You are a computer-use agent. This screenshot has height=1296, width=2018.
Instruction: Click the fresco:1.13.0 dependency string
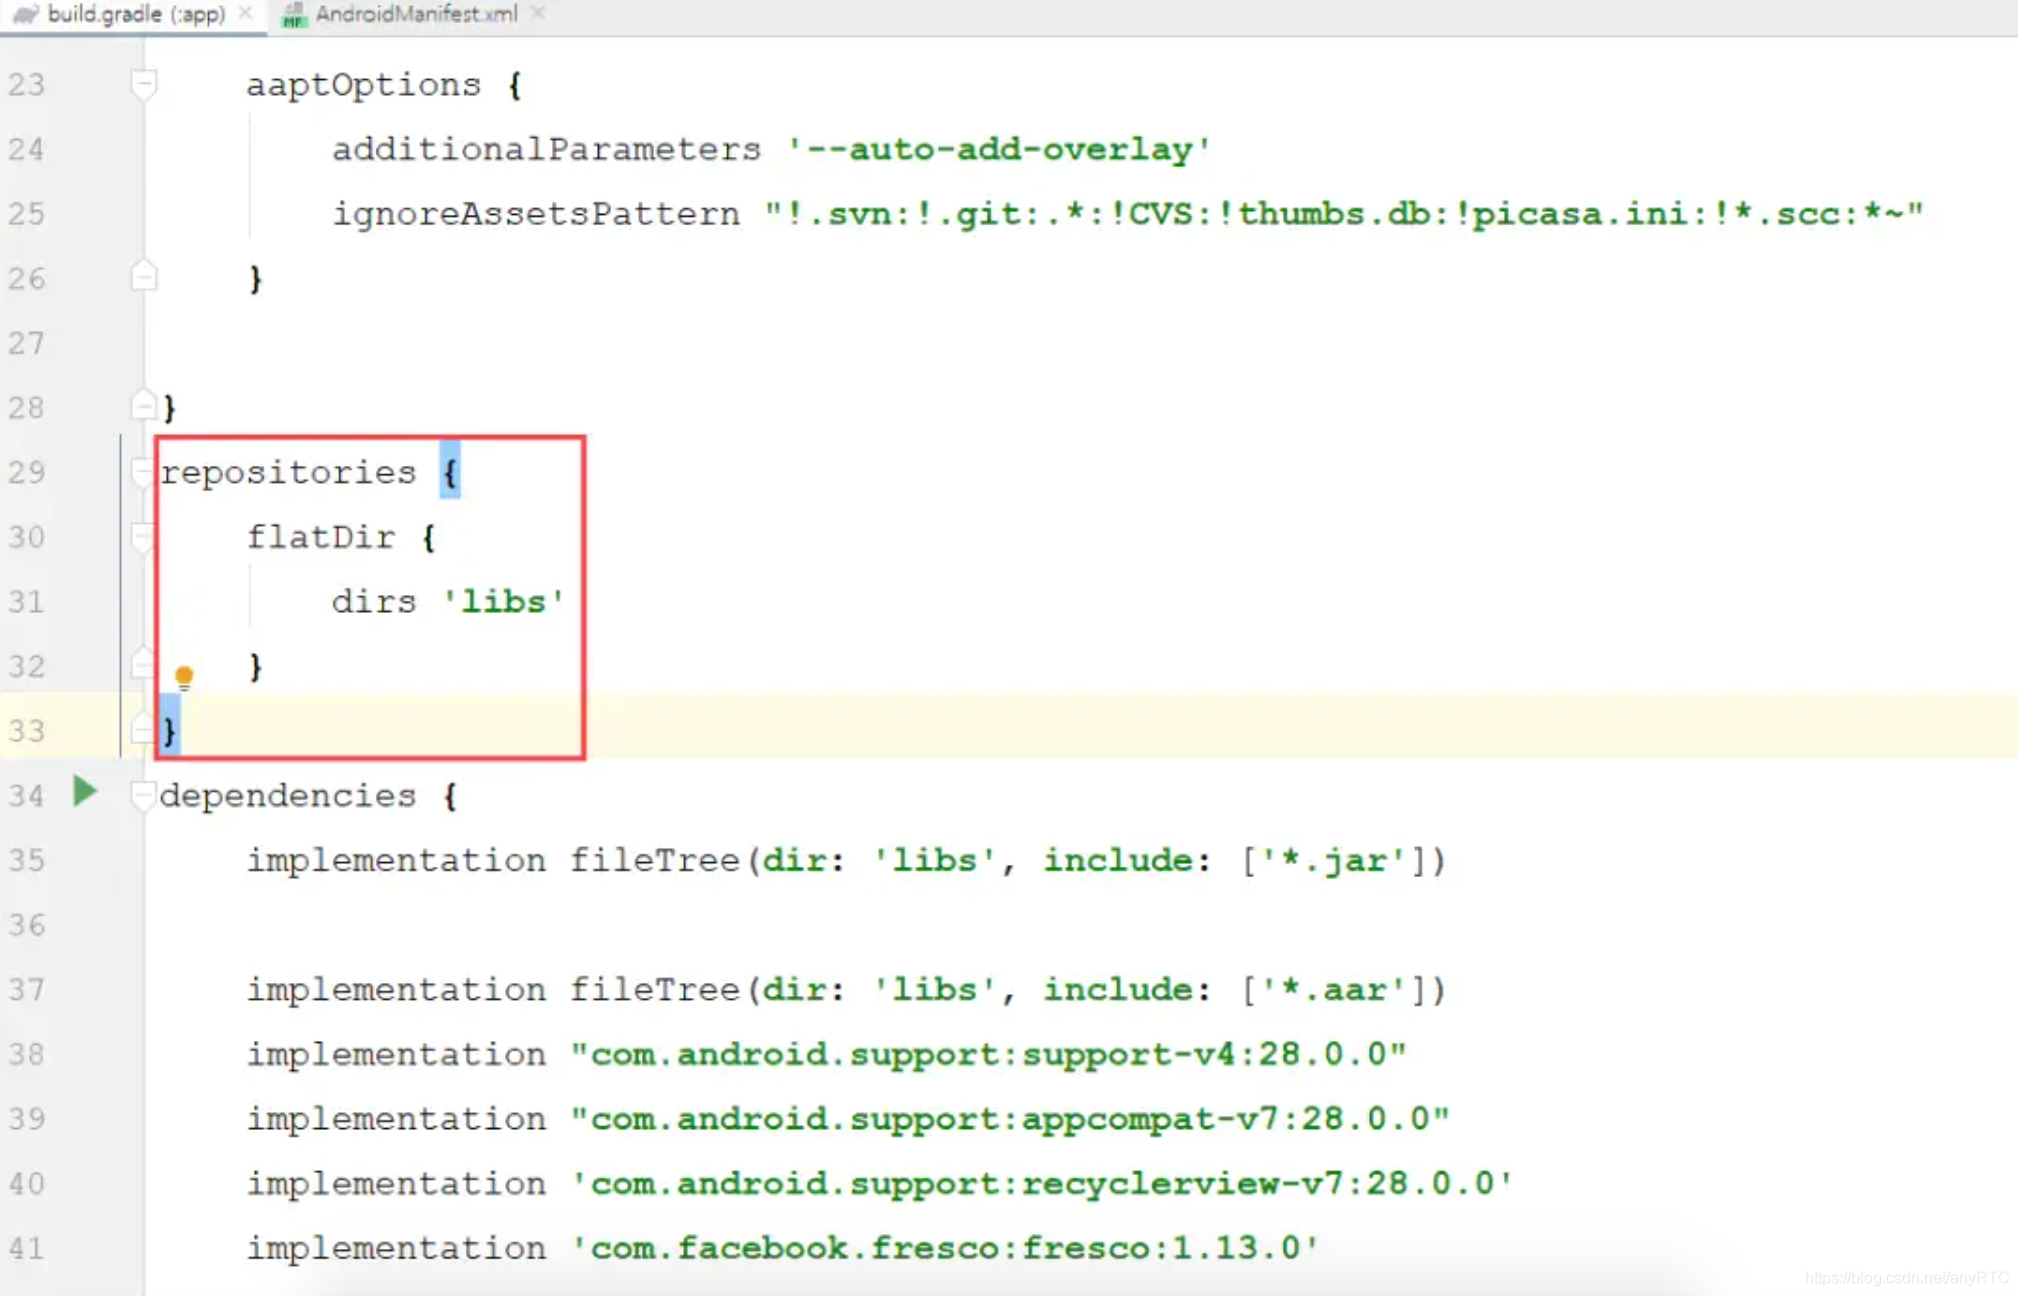pos(945,1248)
